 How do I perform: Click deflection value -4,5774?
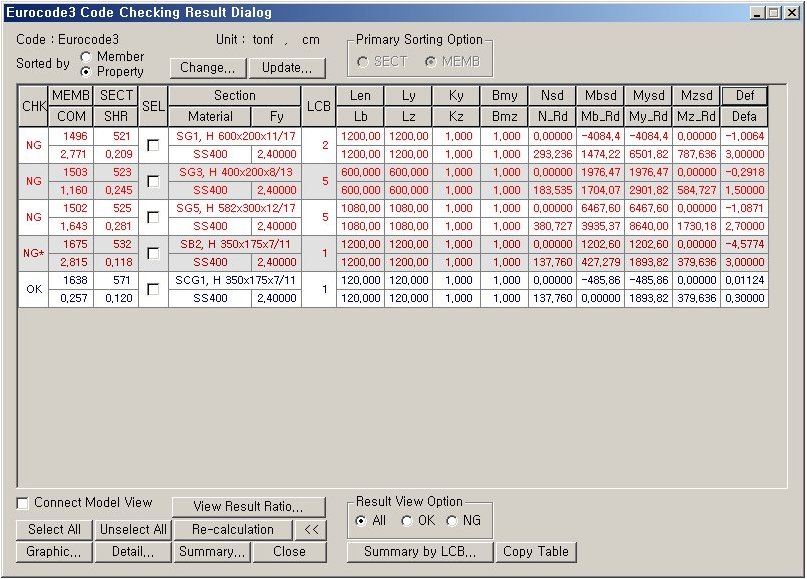click(x=745, y=244)
